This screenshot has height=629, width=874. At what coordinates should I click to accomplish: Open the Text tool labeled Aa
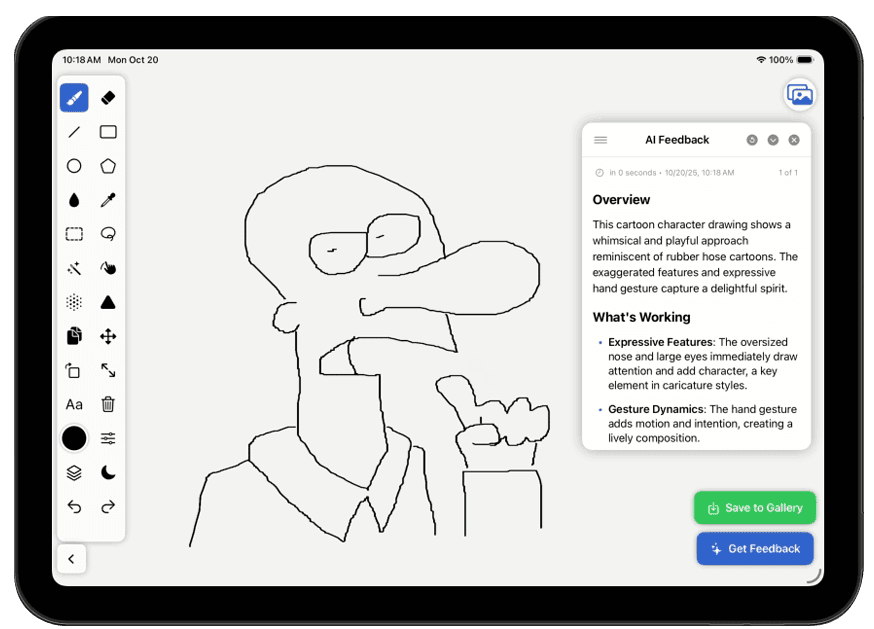pyautogui.click(x=74, y=404)
